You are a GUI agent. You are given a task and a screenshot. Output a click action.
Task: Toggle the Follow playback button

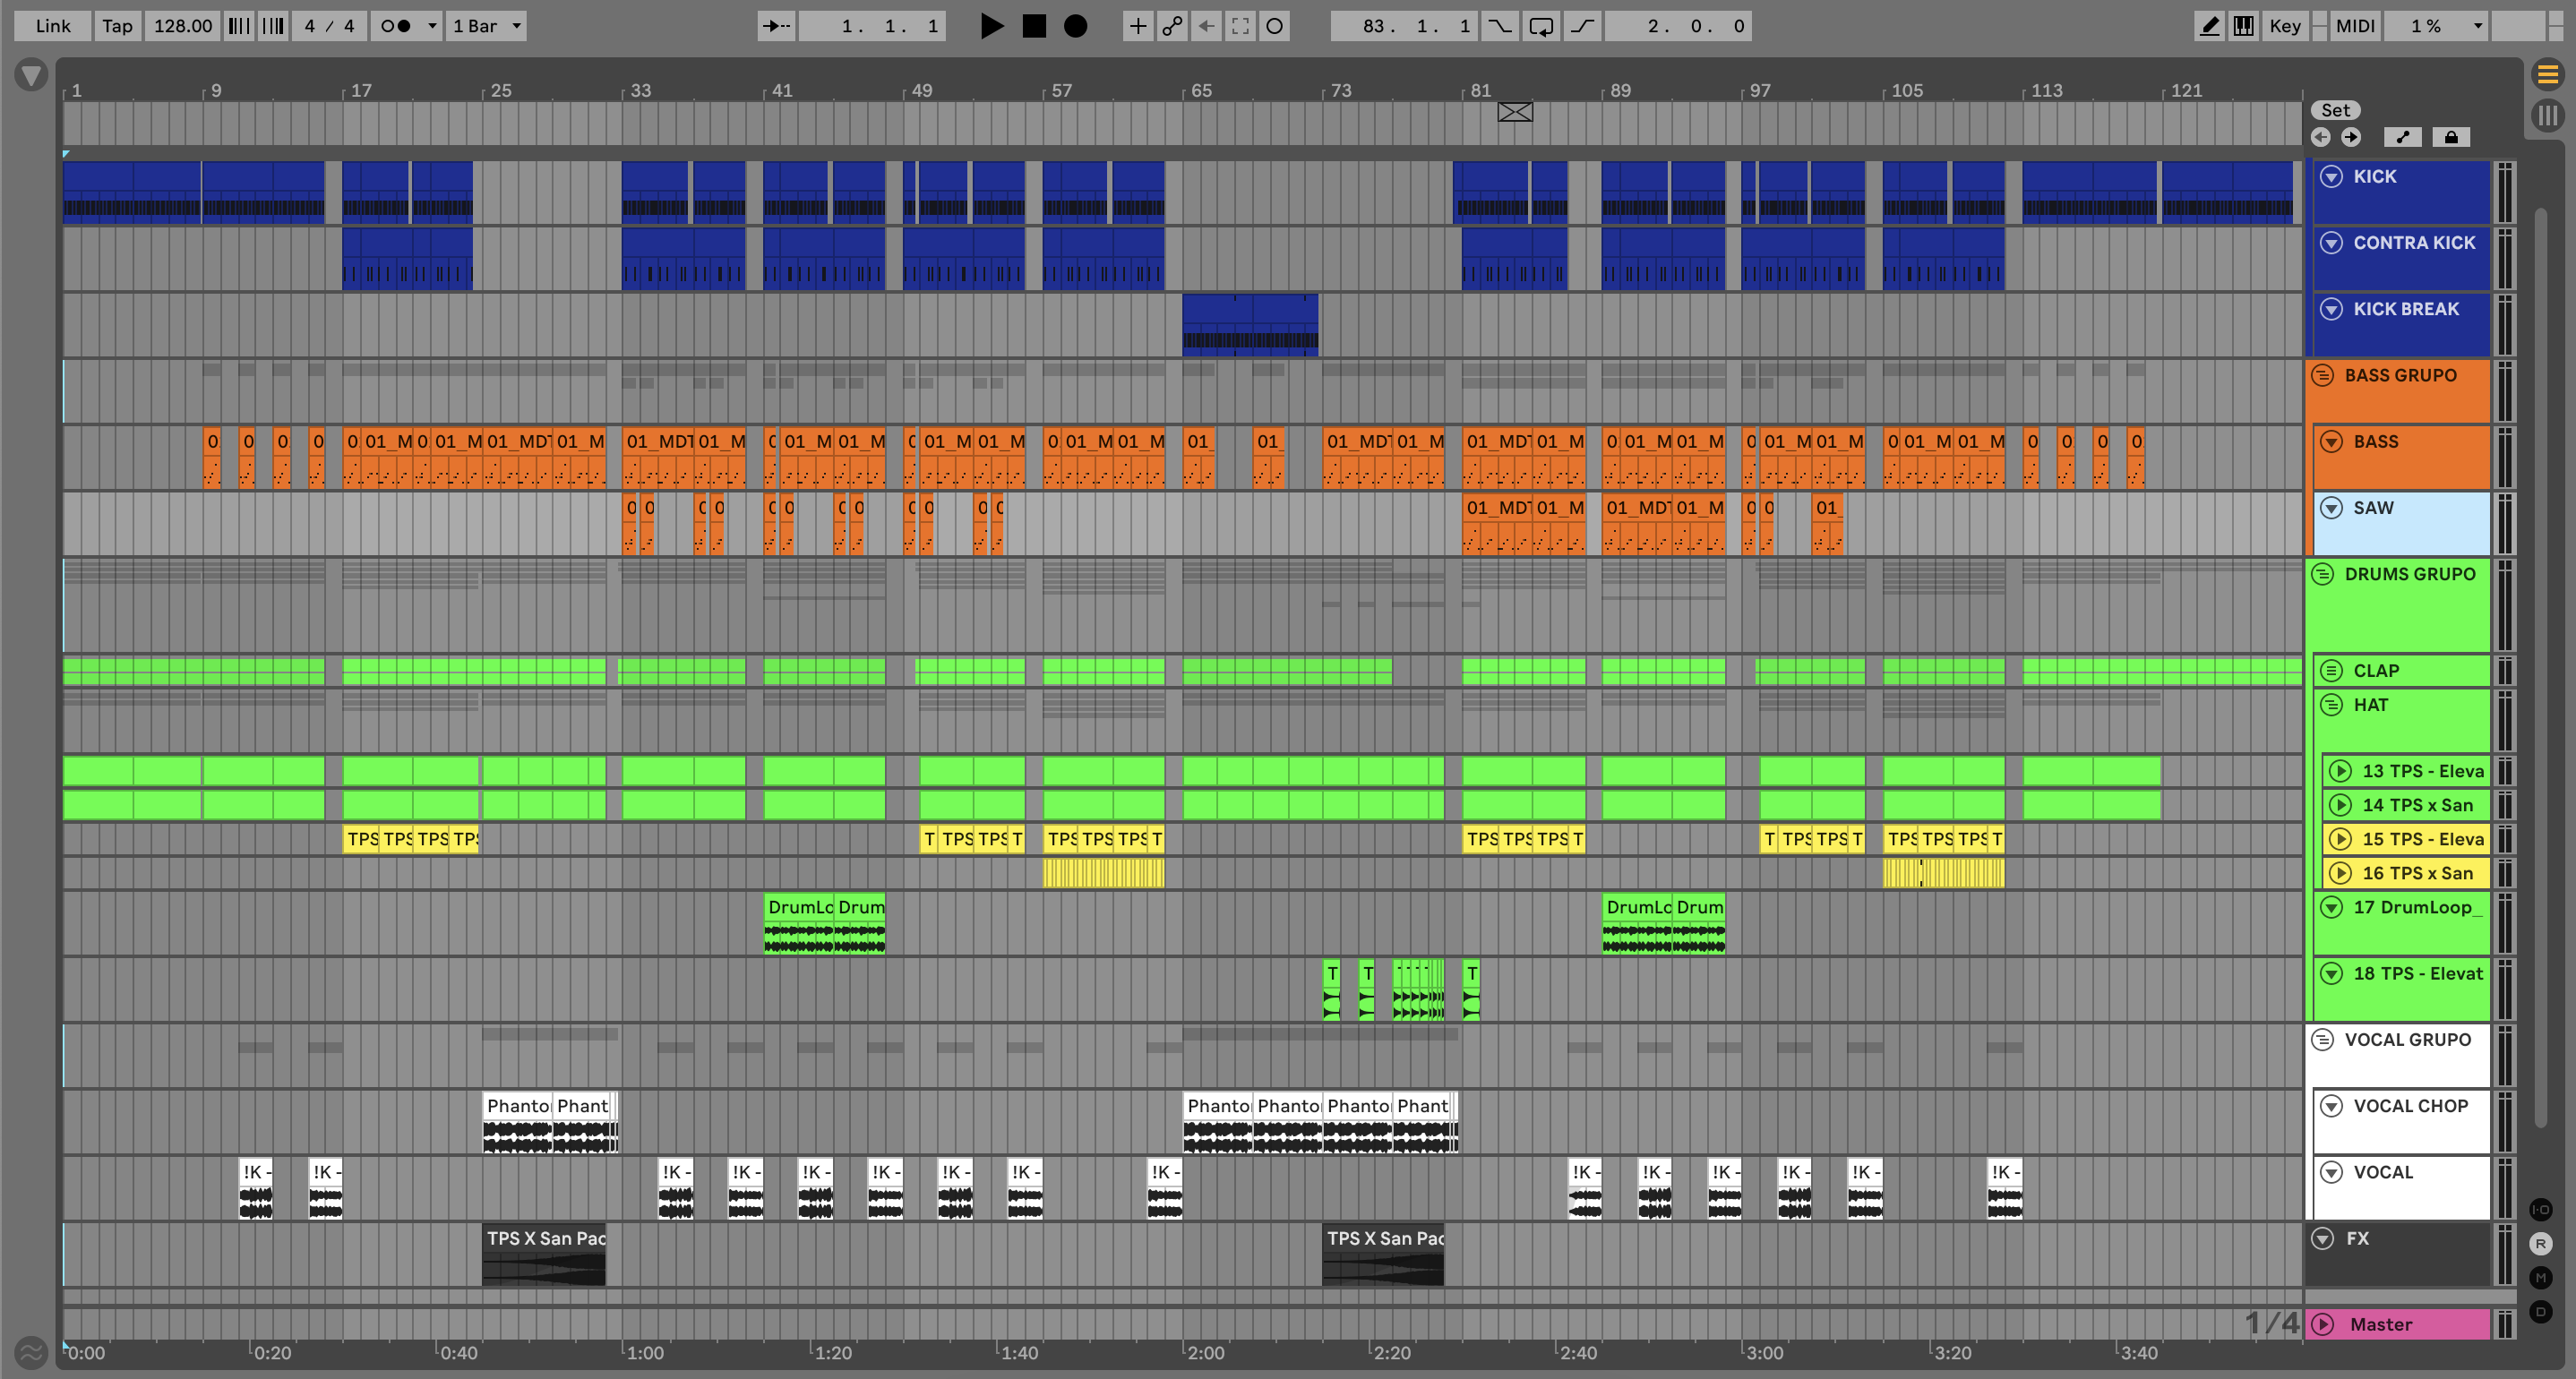click(x=776, y=26)
